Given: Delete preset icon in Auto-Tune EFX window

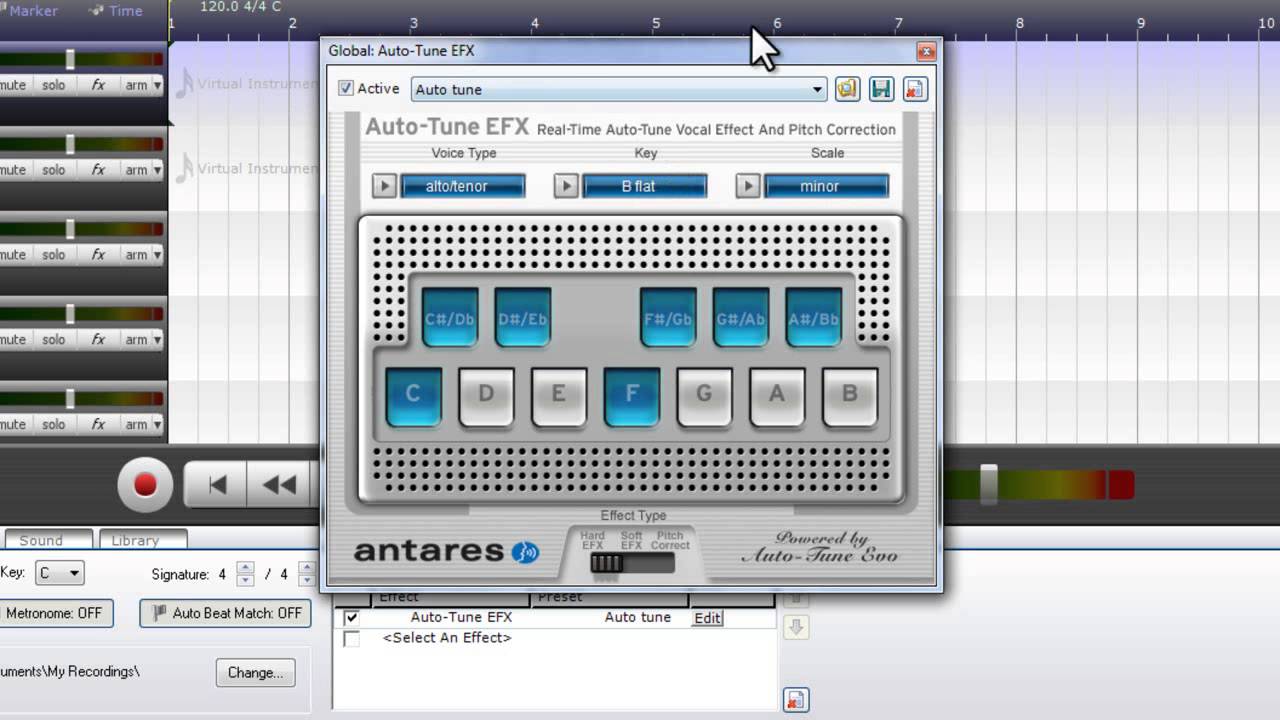Looking at the screenshot, I should (x=915, y=89).
